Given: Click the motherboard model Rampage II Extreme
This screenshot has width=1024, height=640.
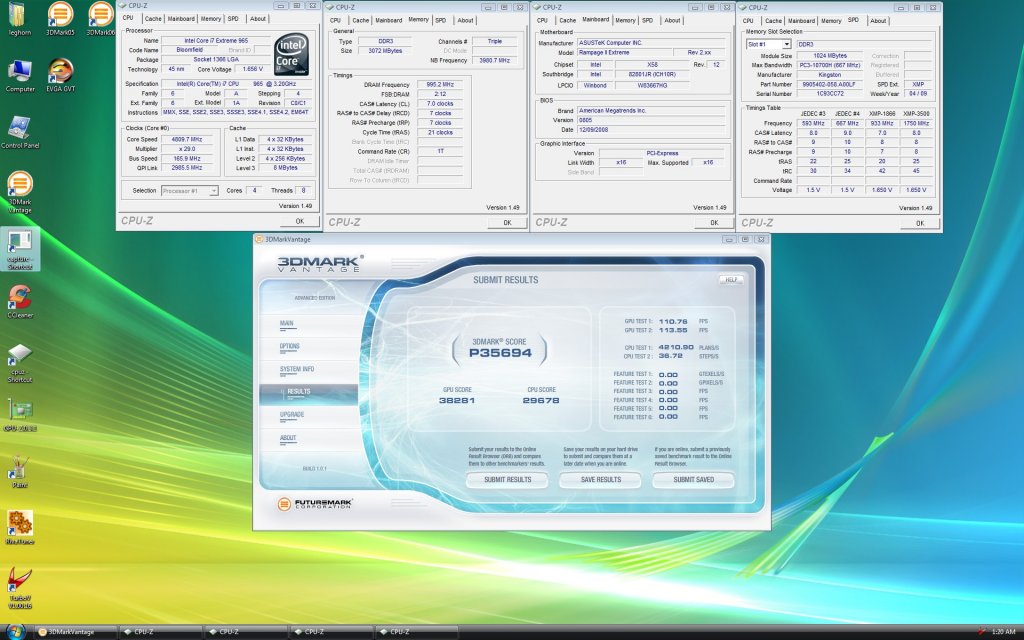Looking at the screenshot, I should [x=625, y=52].
